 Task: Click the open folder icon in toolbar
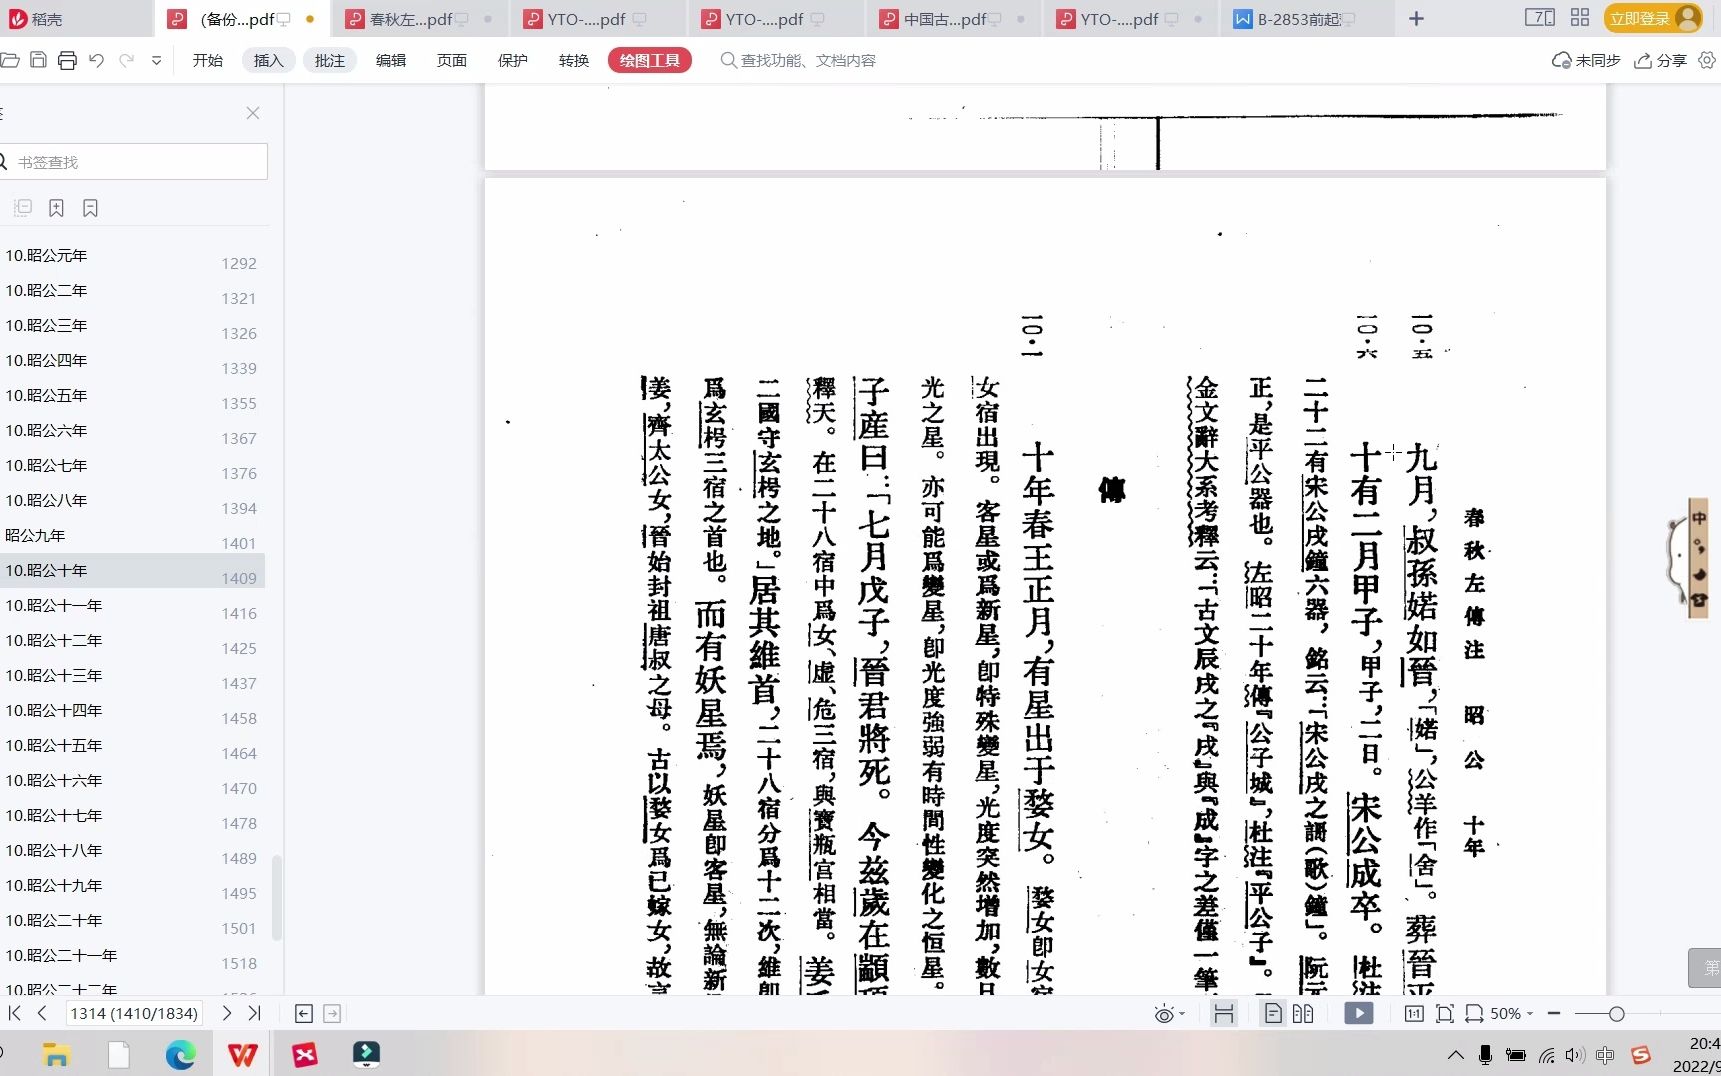click(10, 60)
